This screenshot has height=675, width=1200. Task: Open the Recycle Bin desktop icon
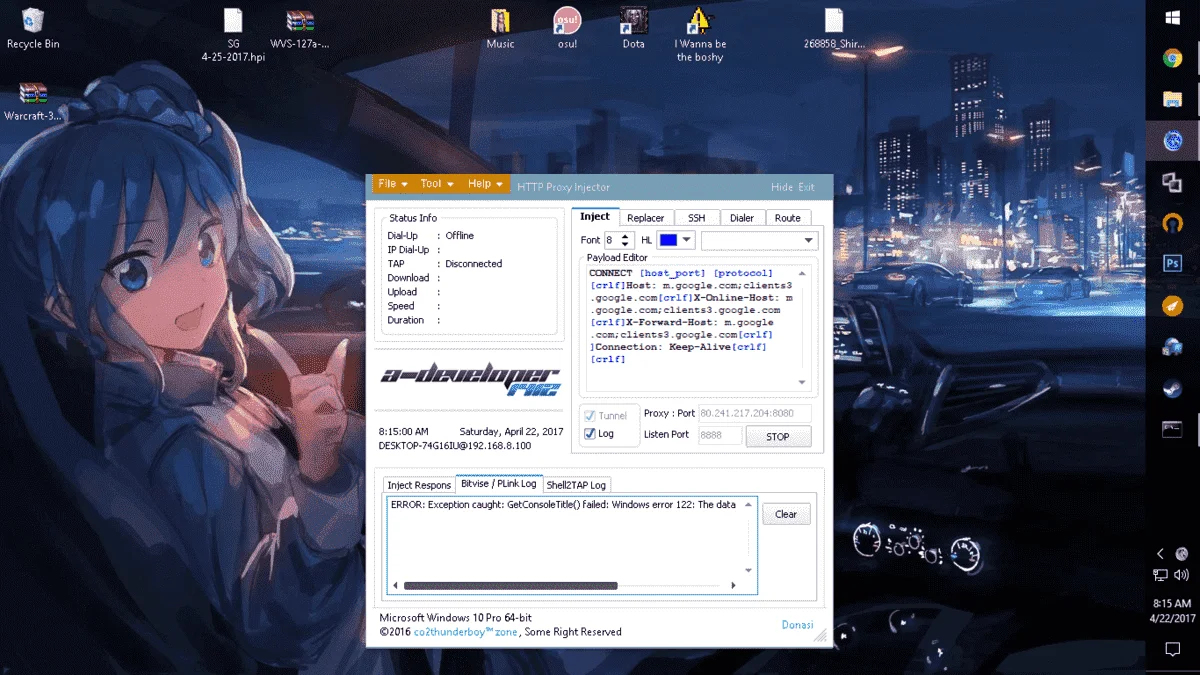[x=32, y=27]
